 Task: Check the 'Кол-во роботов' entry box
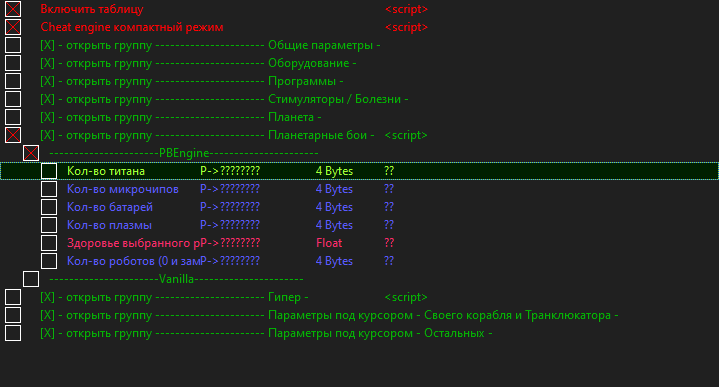coord(49,261)
